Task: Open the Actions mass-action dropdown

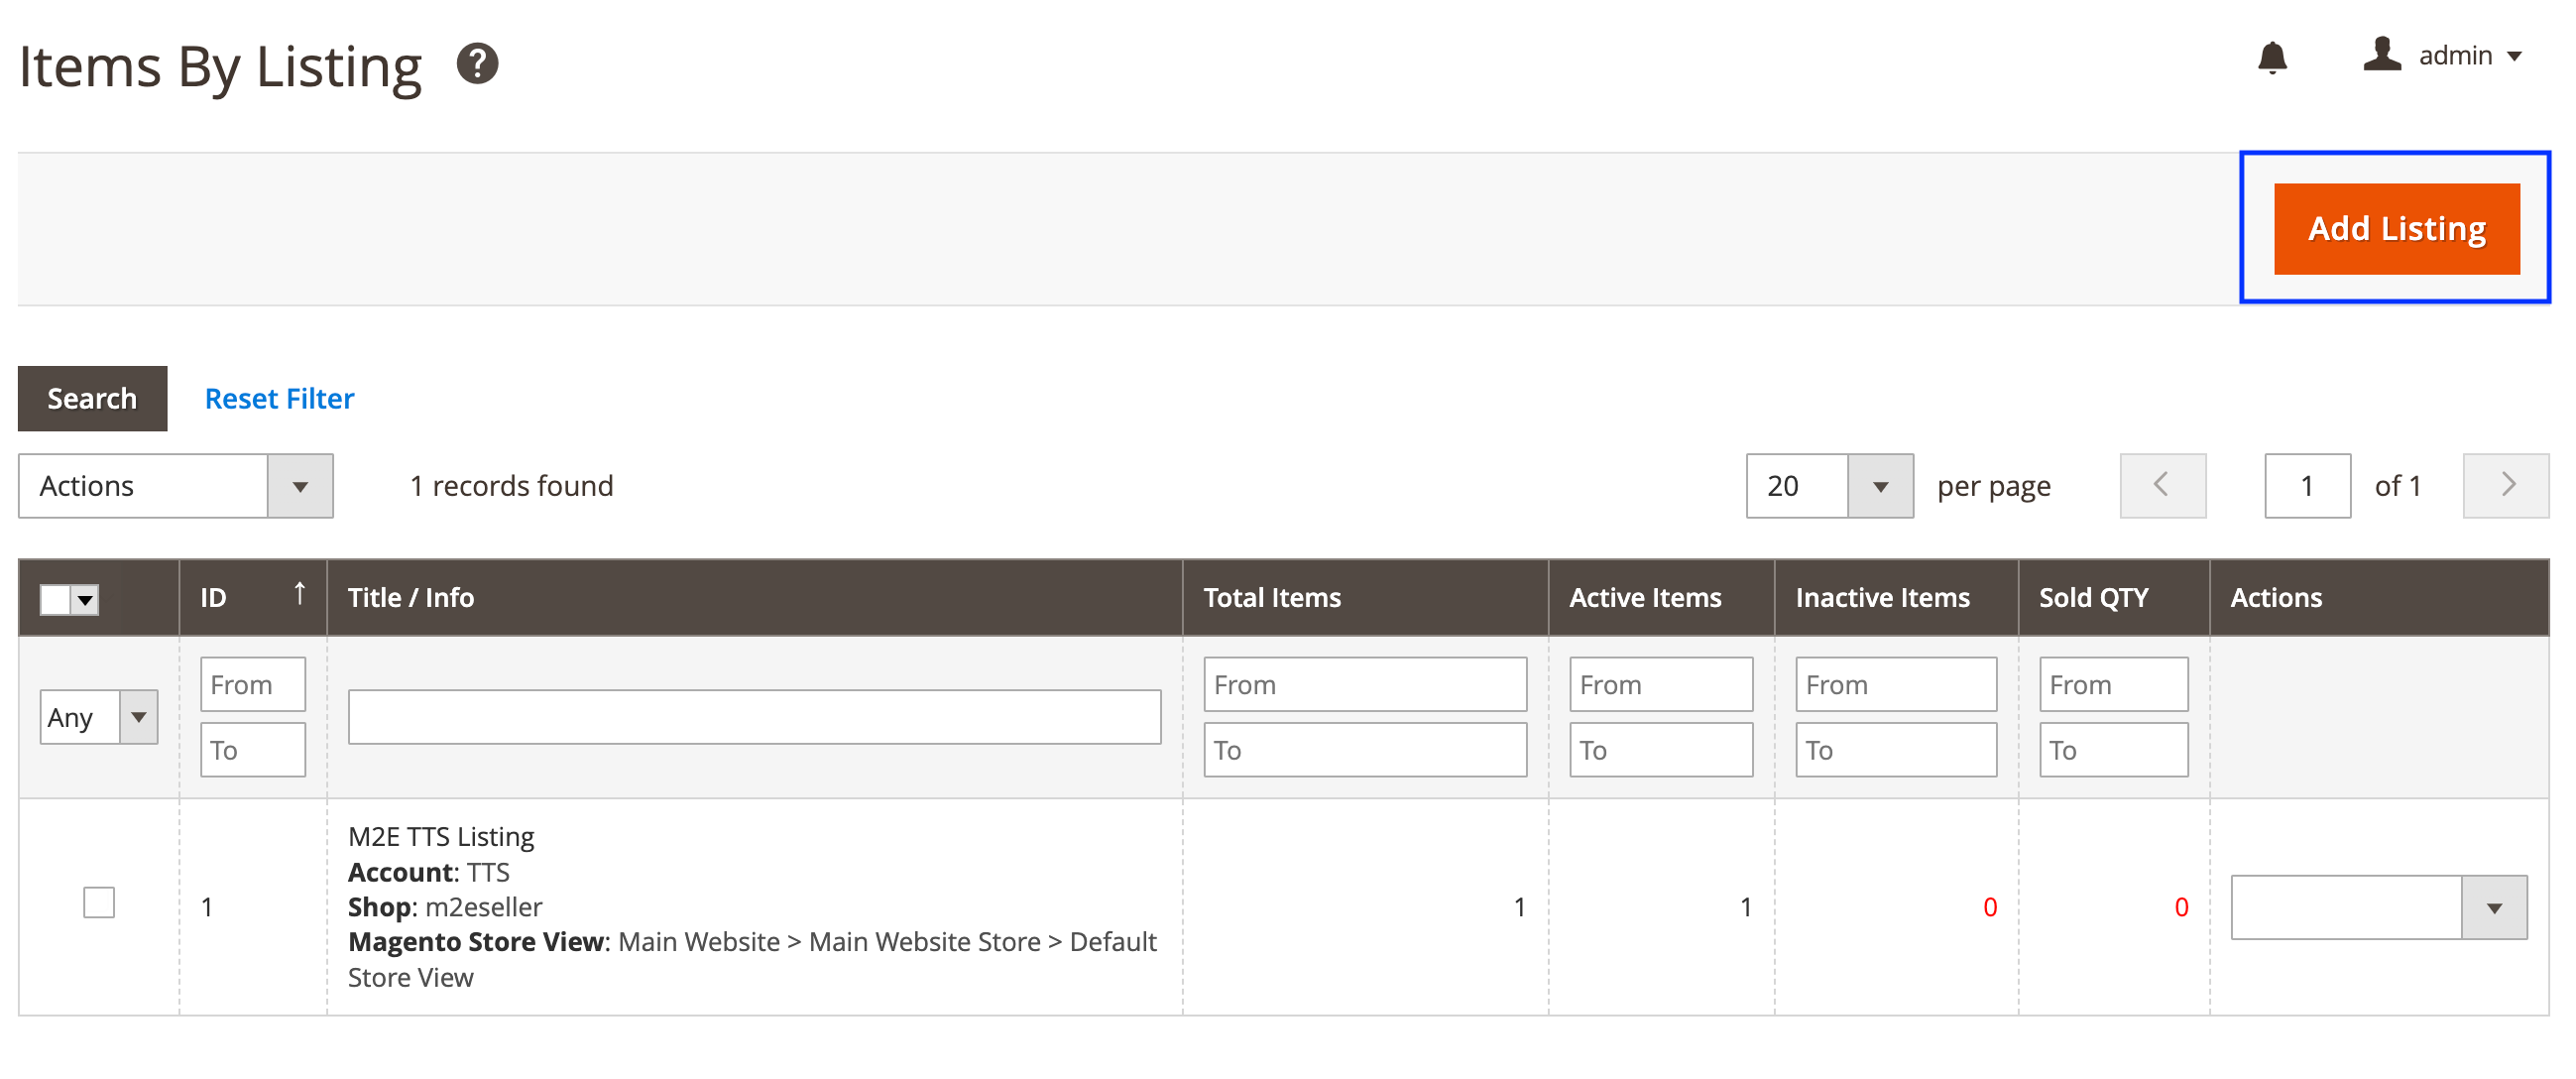Action: tap(175, 486)
